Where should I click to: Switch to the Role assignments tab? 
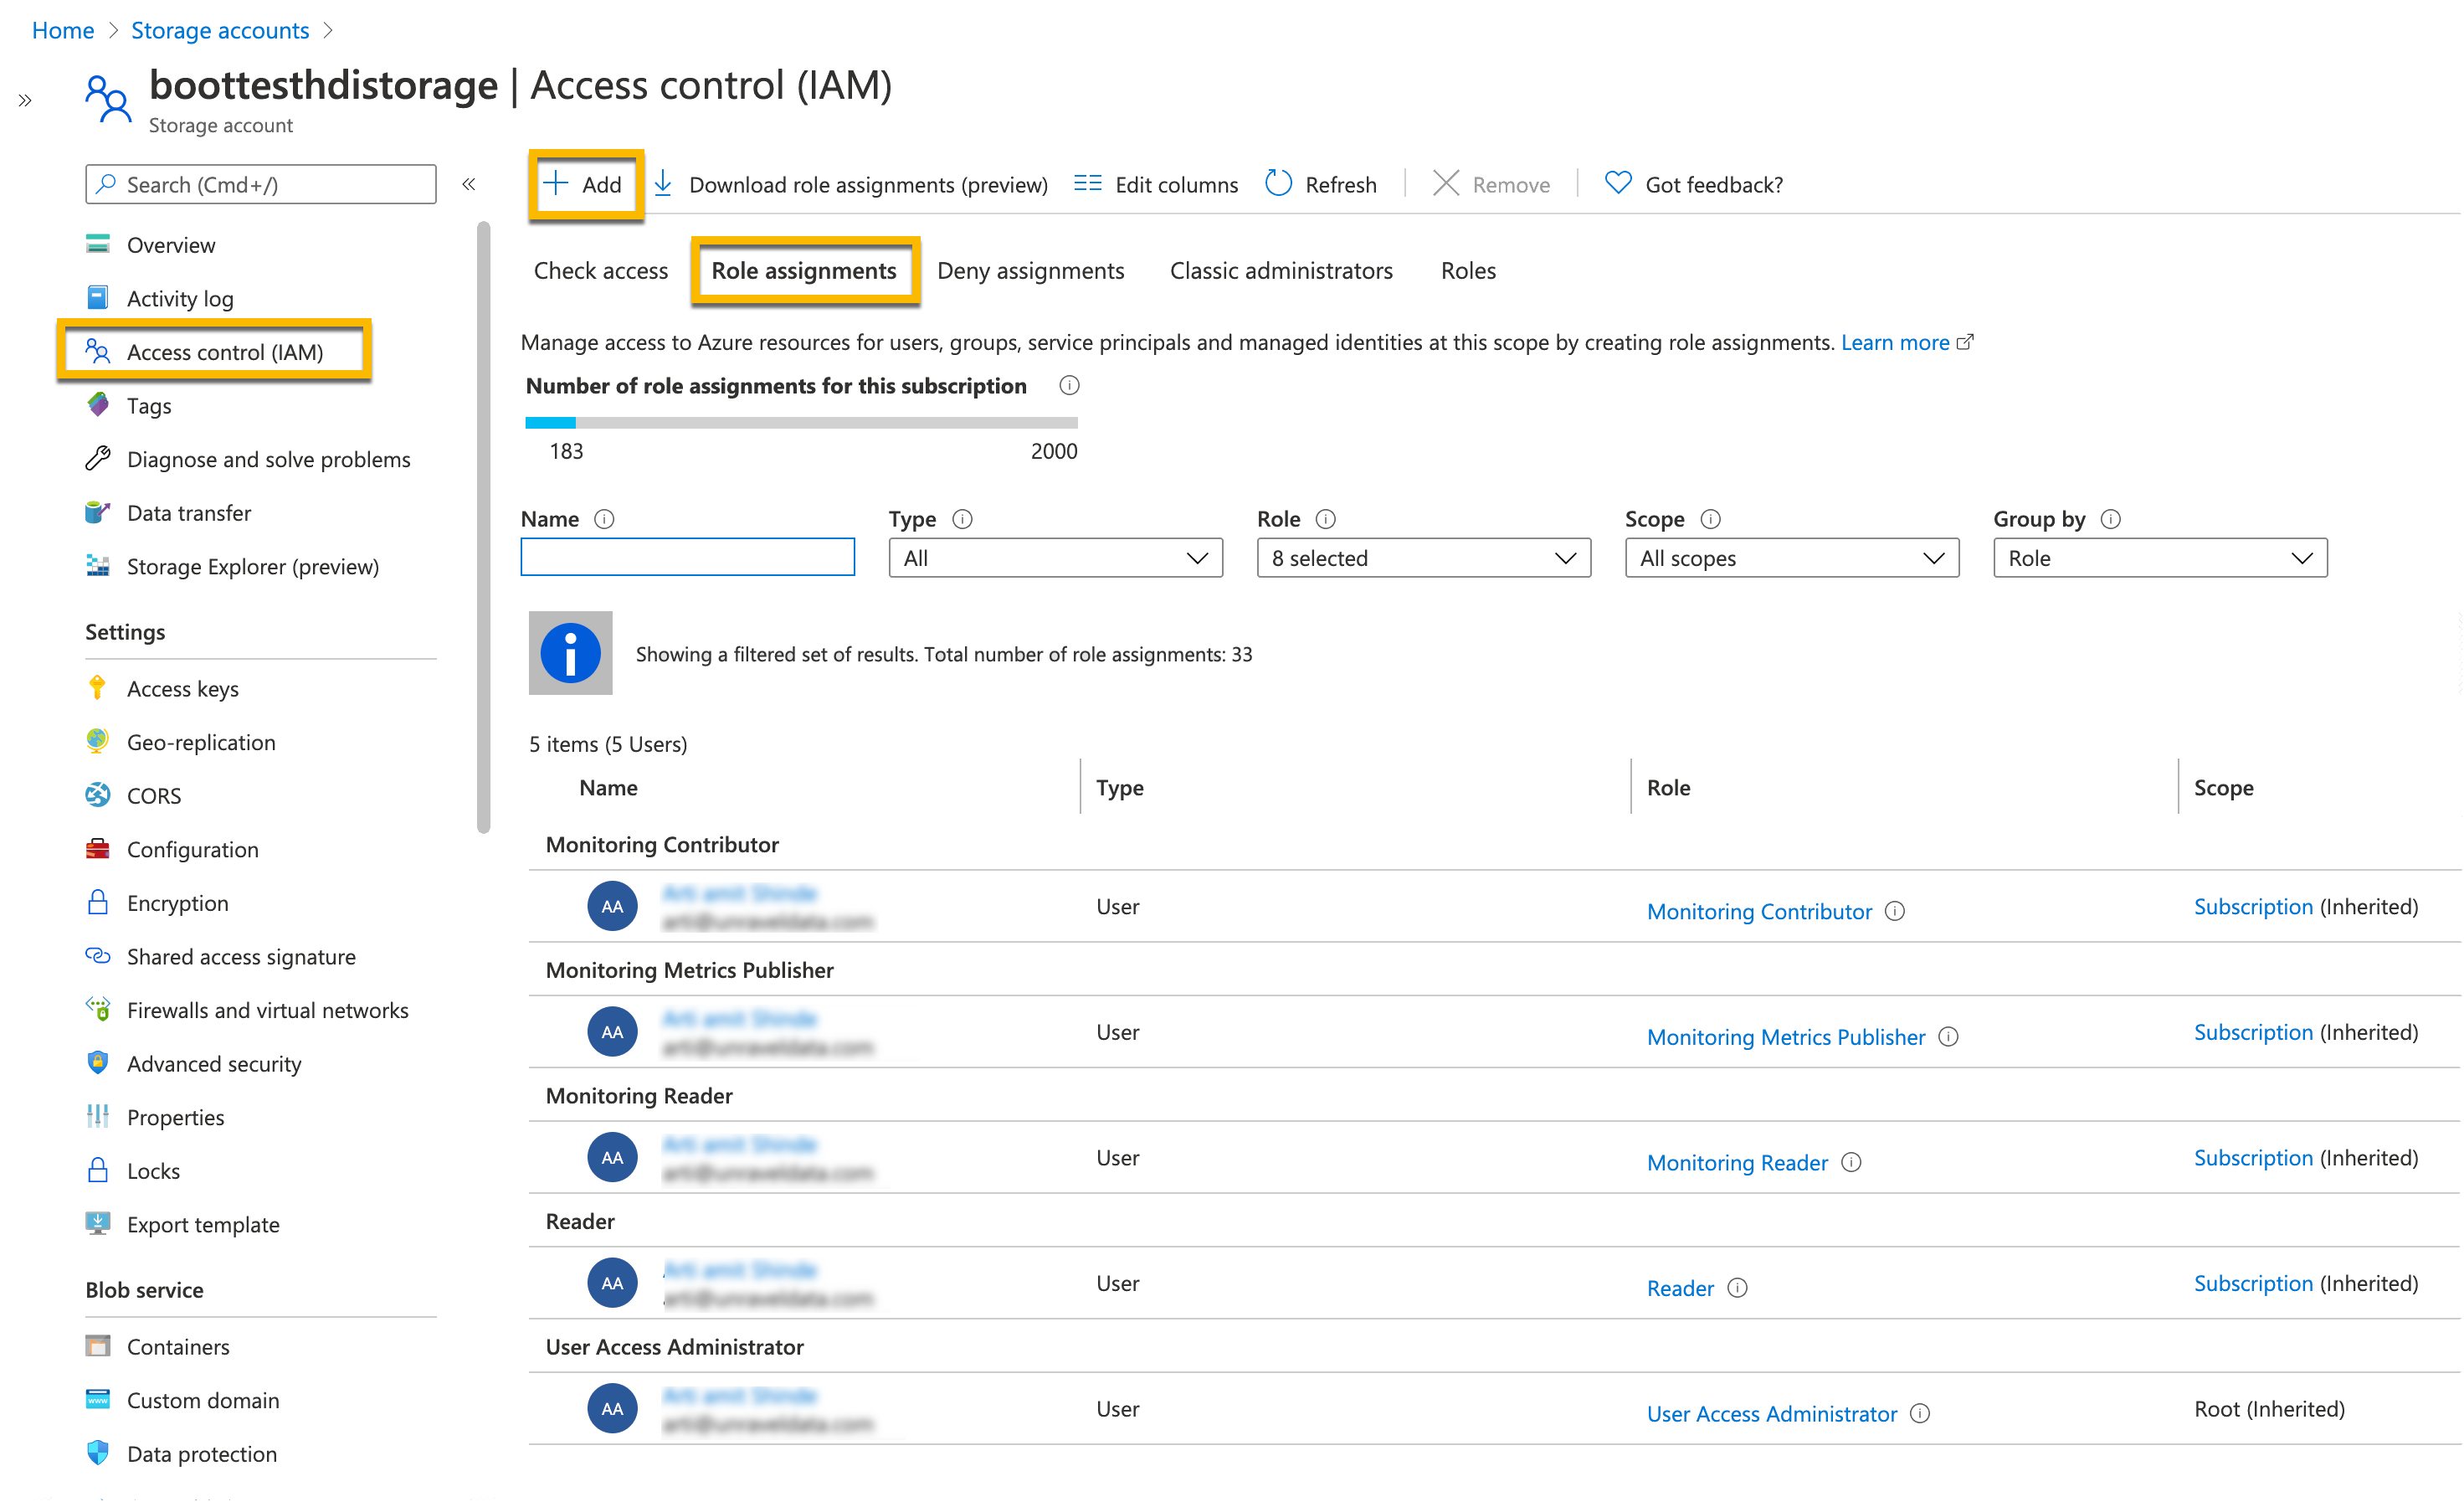804,270
